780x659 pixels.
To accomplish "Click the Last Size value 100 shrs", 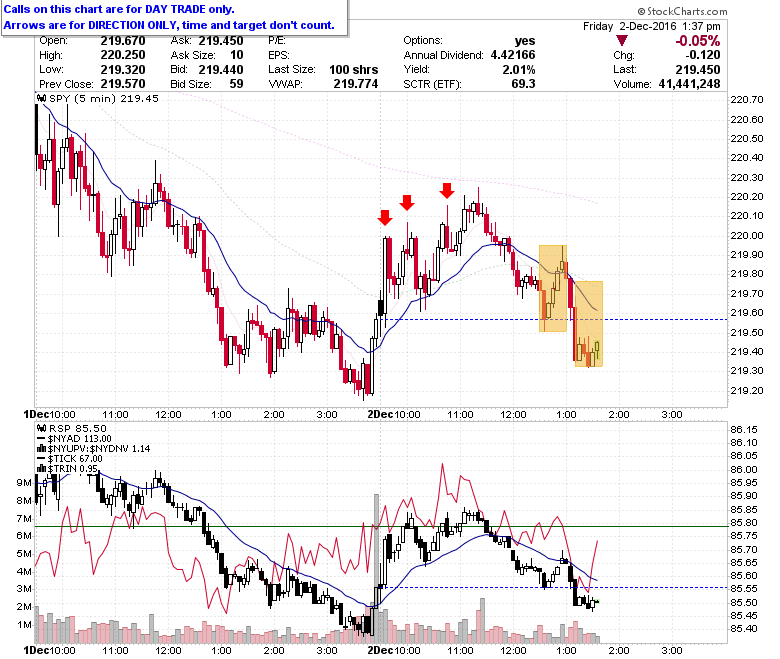I will coord(354,70).
